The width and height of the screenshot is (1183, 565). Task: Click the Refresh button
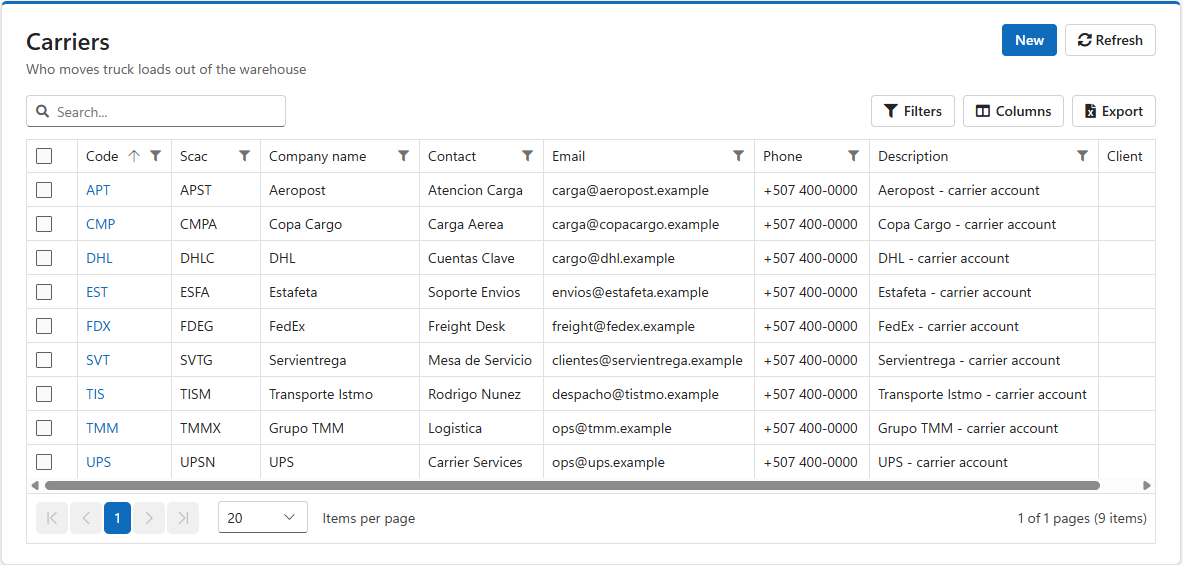(x=1110, y=40)
